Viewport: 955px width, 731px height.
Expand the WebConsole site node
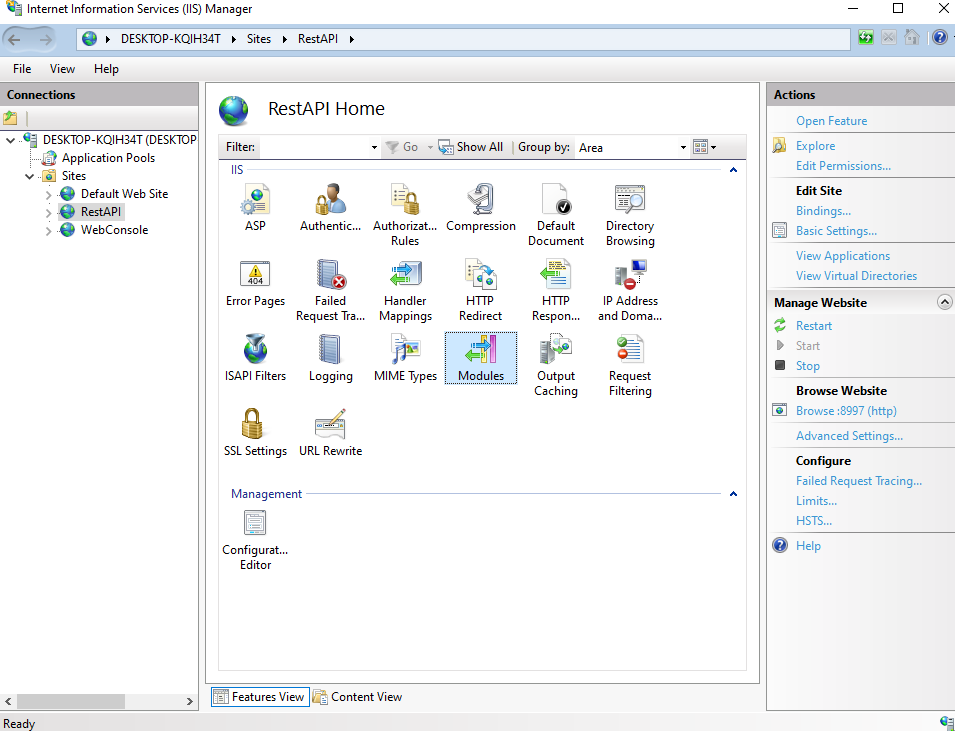click(x=48, y=231)
